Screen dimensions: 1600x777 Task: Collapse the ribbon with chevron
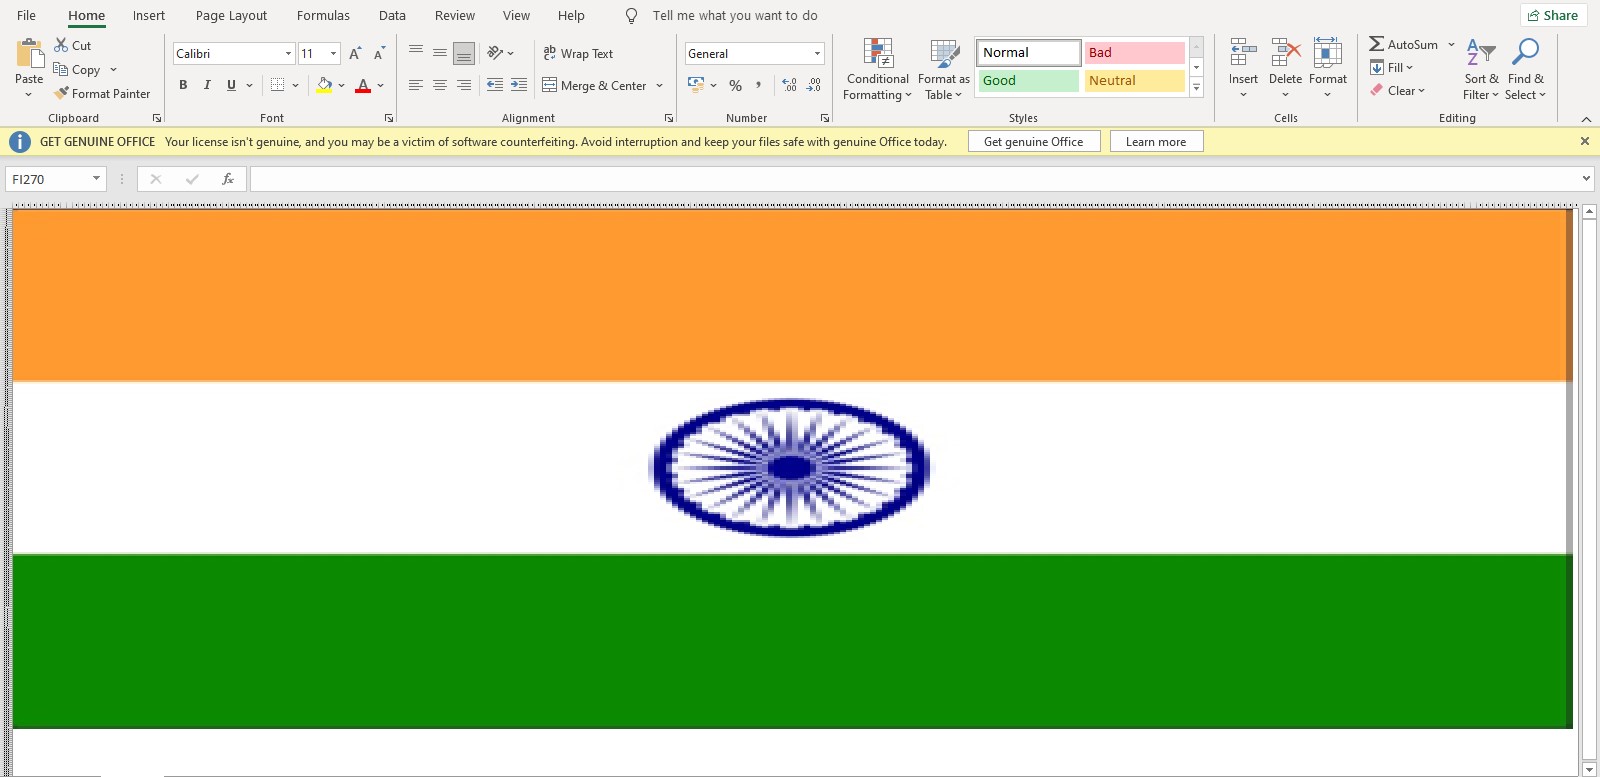click(1585, 119)
